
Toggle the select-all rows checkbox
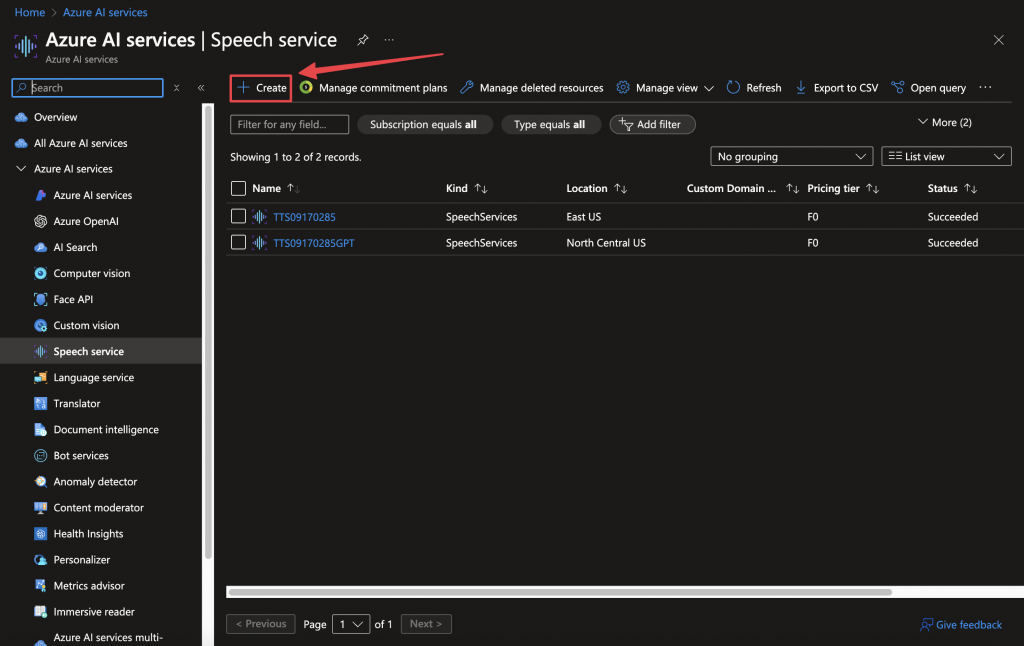(x=238, y=189)
